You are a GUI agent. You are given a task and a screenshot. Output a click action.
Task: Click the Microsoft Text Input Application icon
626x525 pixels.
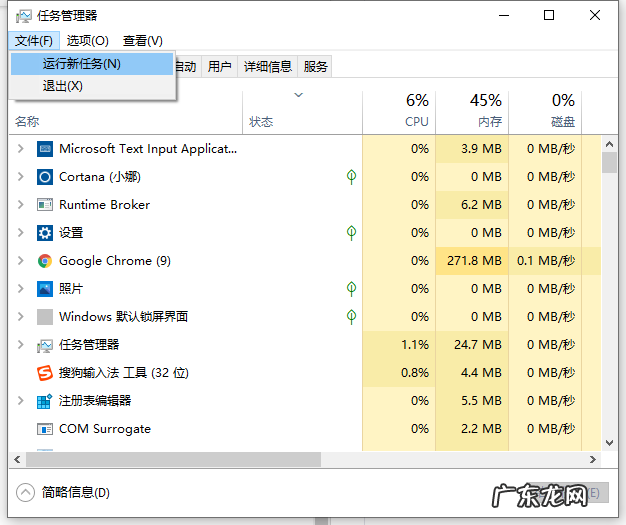pyautogui.click(x=45, y=149)
